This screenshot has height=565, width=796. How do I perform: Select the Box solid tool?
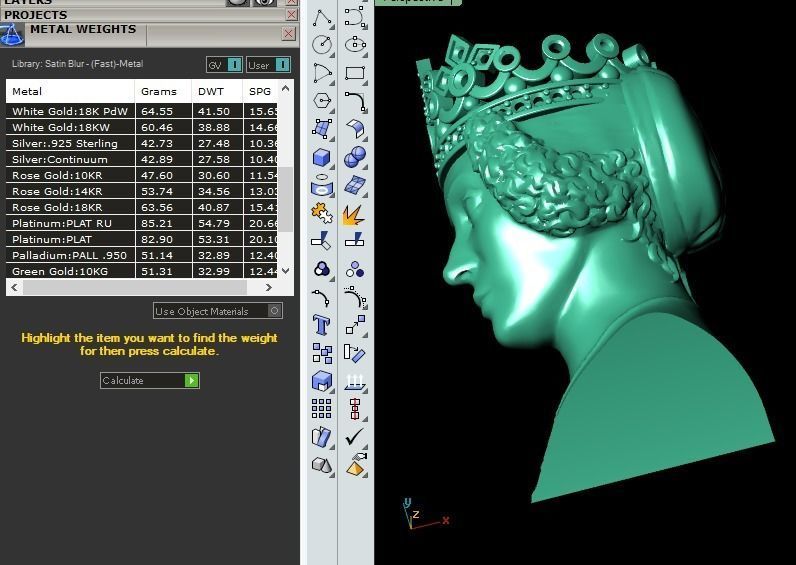tap(322, 157)
